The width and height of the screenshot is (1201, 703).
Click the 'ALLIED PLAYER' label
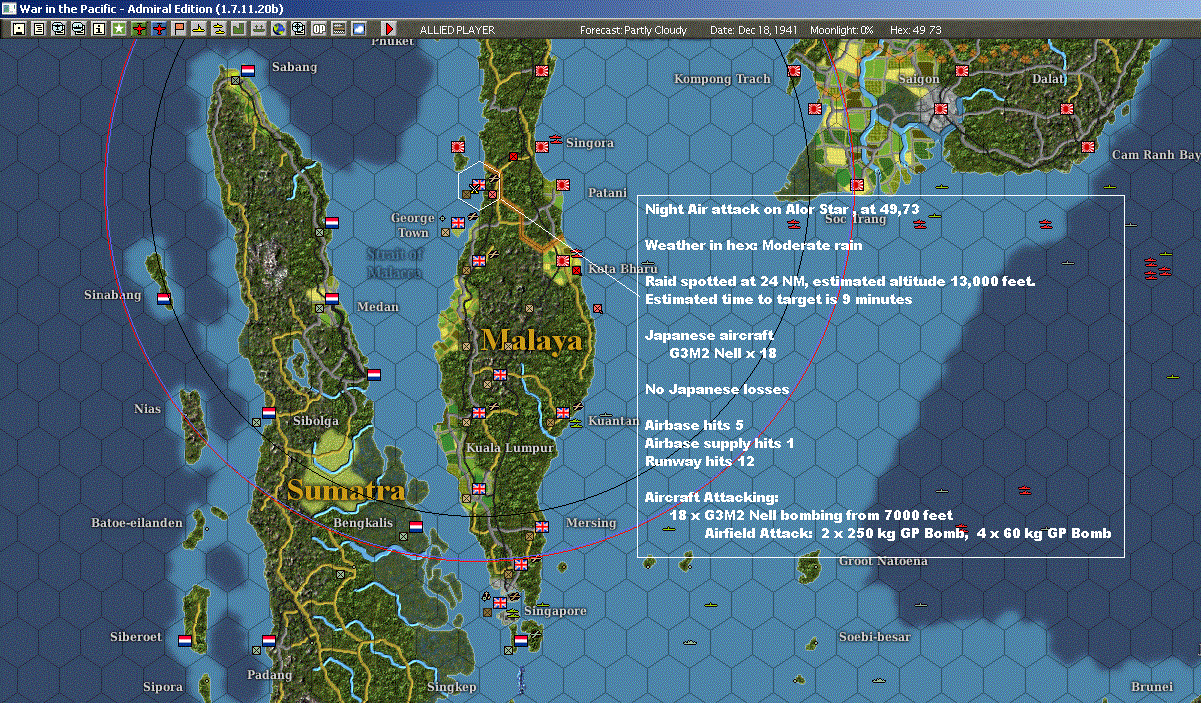[457, 30]
